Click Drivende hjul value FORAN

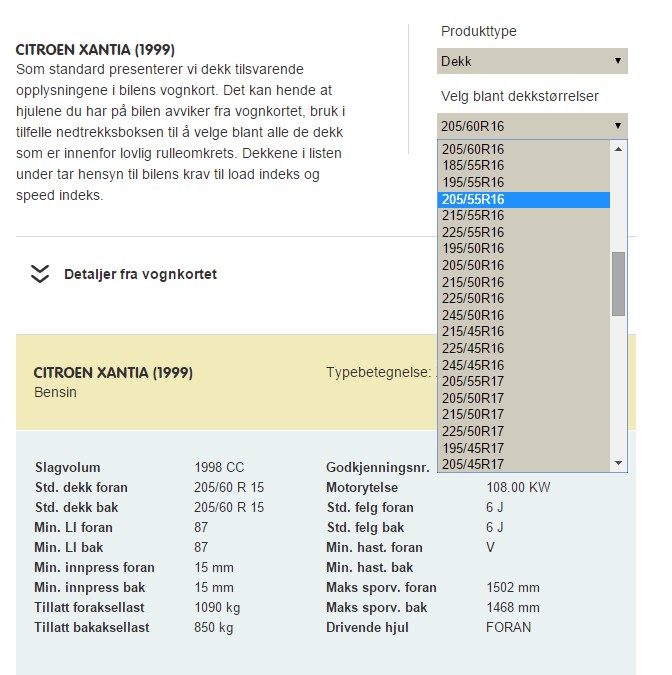click(x=508, y=628)
